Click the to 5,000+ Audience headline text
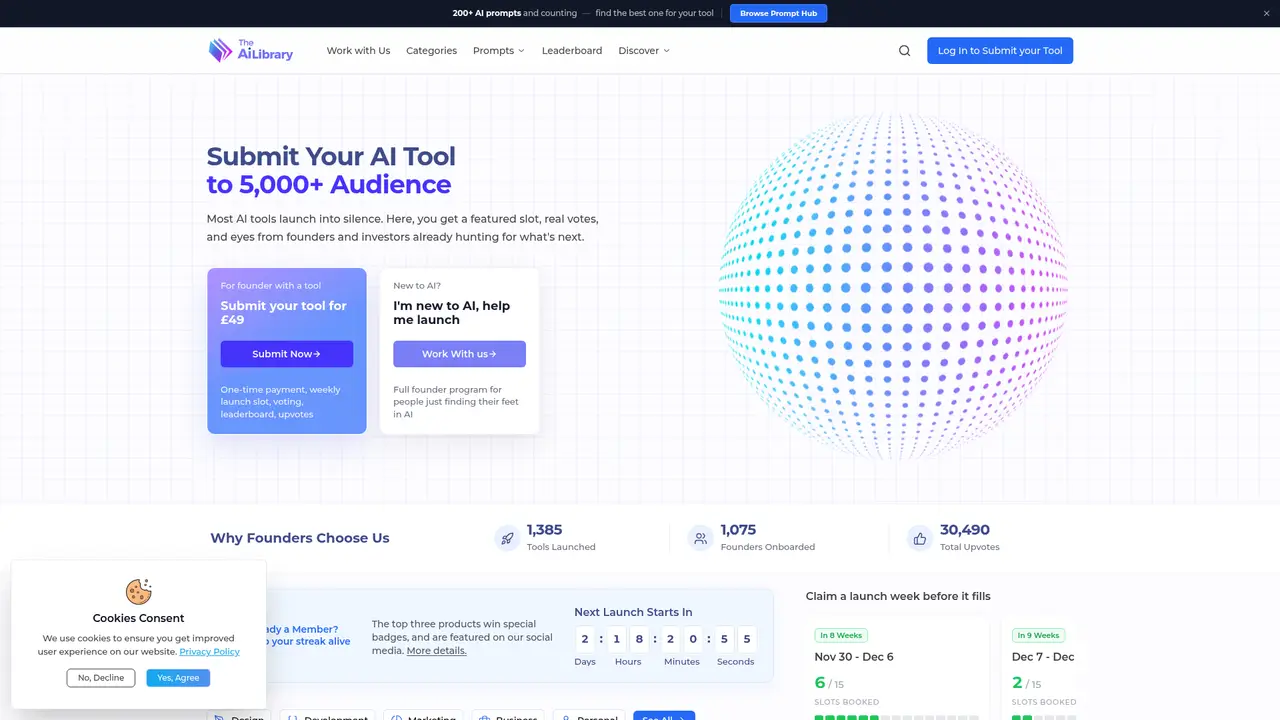 click(x=329, y=185)
